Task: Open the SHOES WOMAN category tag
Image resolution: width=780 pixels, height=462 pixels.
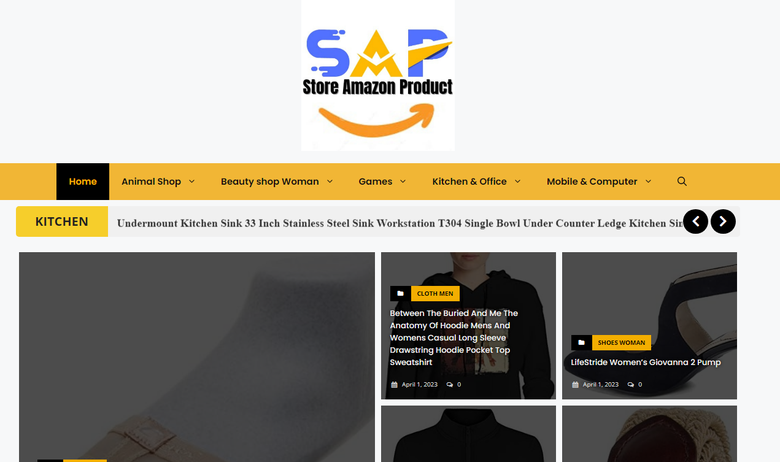Action: click(621, 342)
